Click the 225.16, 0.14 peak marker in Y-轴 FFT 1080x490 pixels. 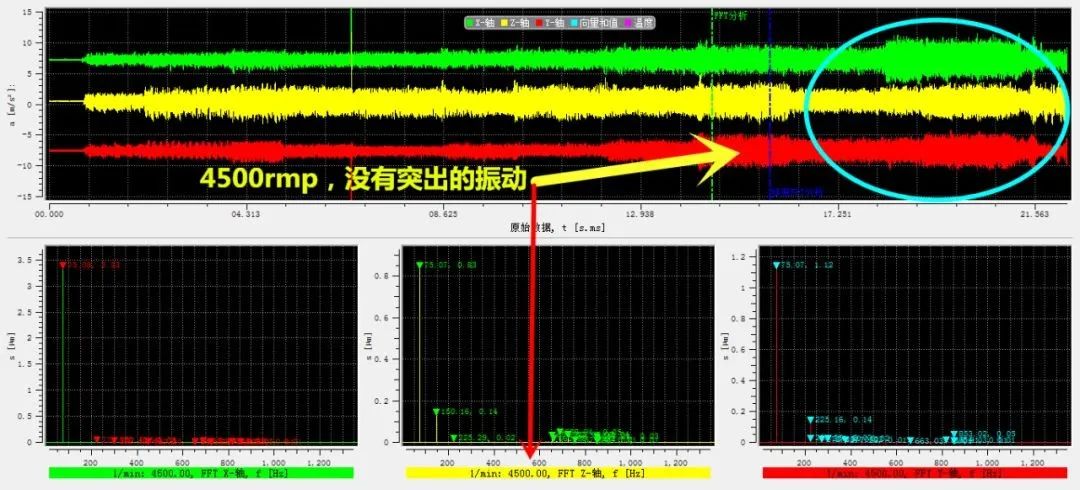click(811, 419)
